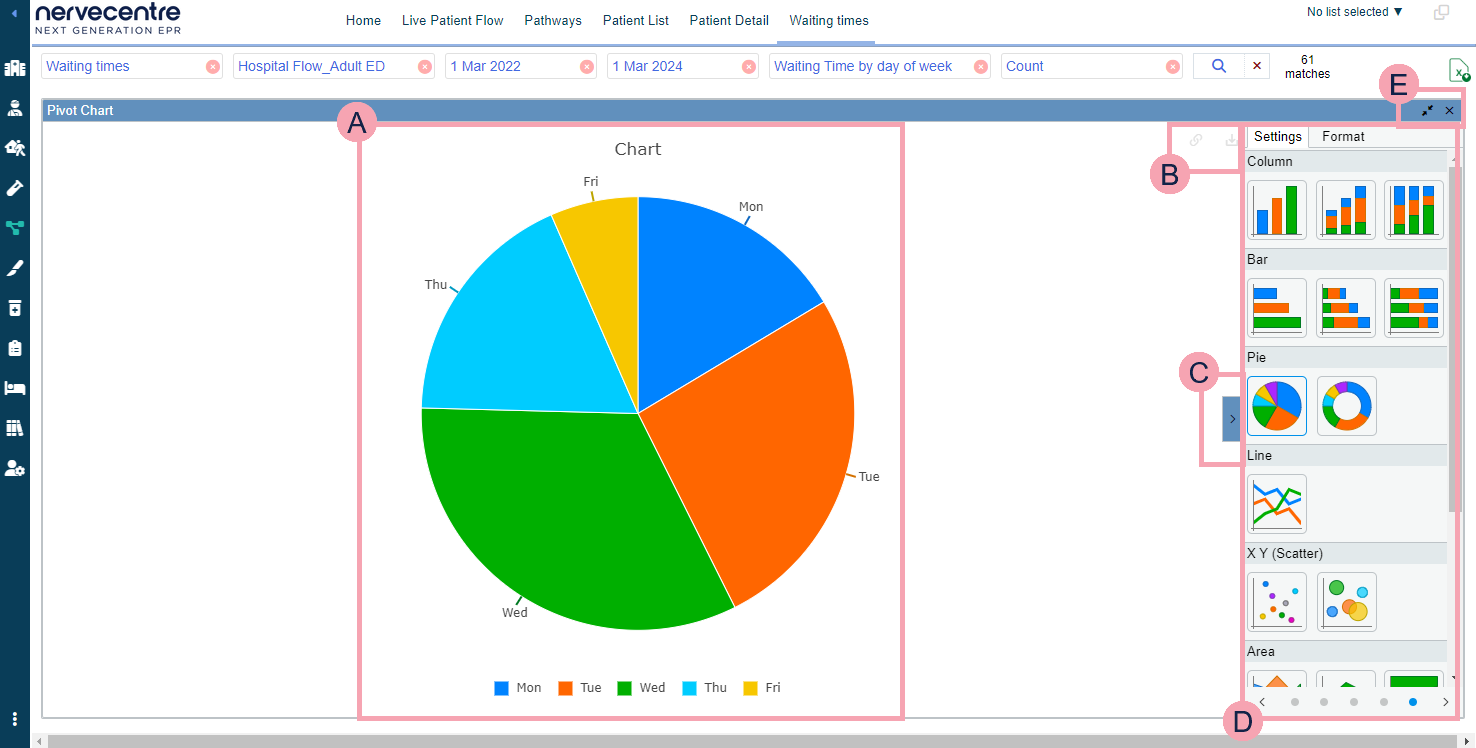Click the Excel export icon
1476x748 pixels.
coord(1459,70)
